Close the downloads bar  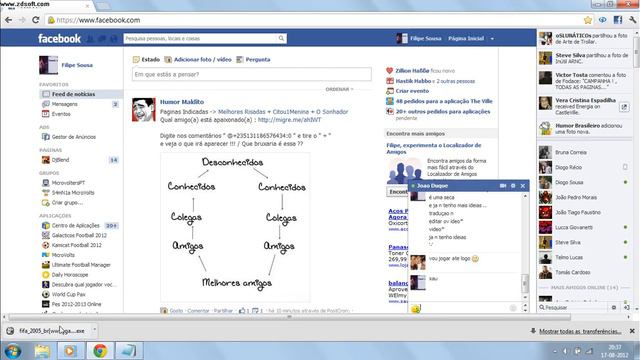pyautogui.click(x=632, y=331)
